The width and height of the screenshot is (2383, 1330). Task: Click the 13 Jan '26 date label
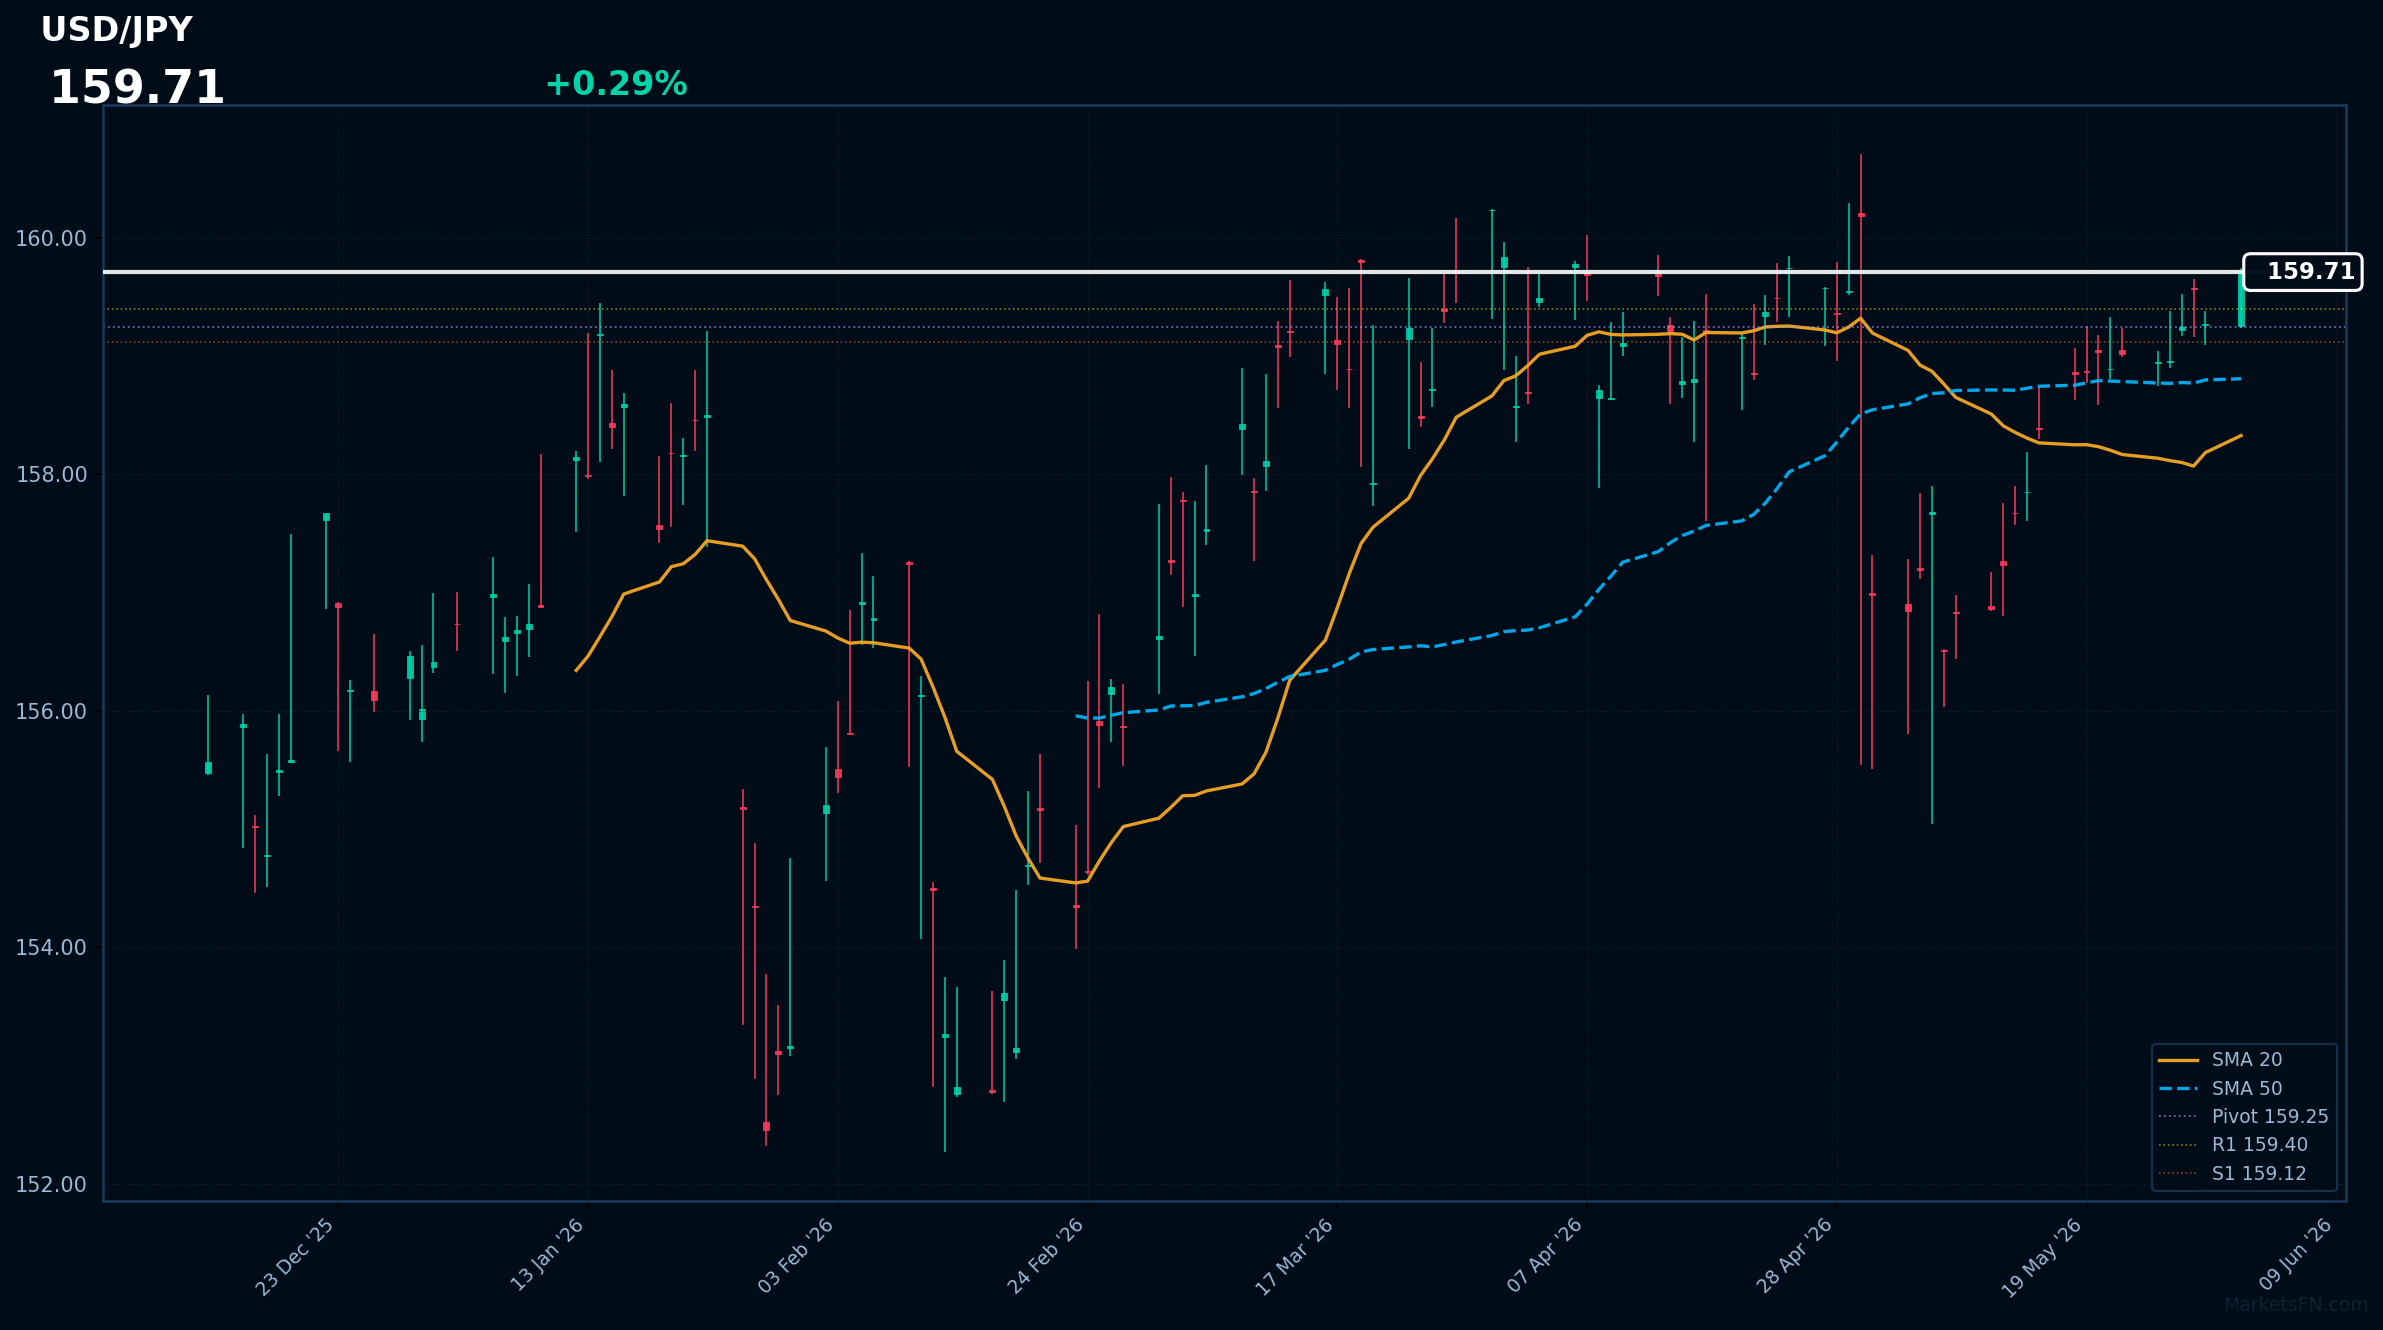pyautogui.click(x=547, y=1256)
